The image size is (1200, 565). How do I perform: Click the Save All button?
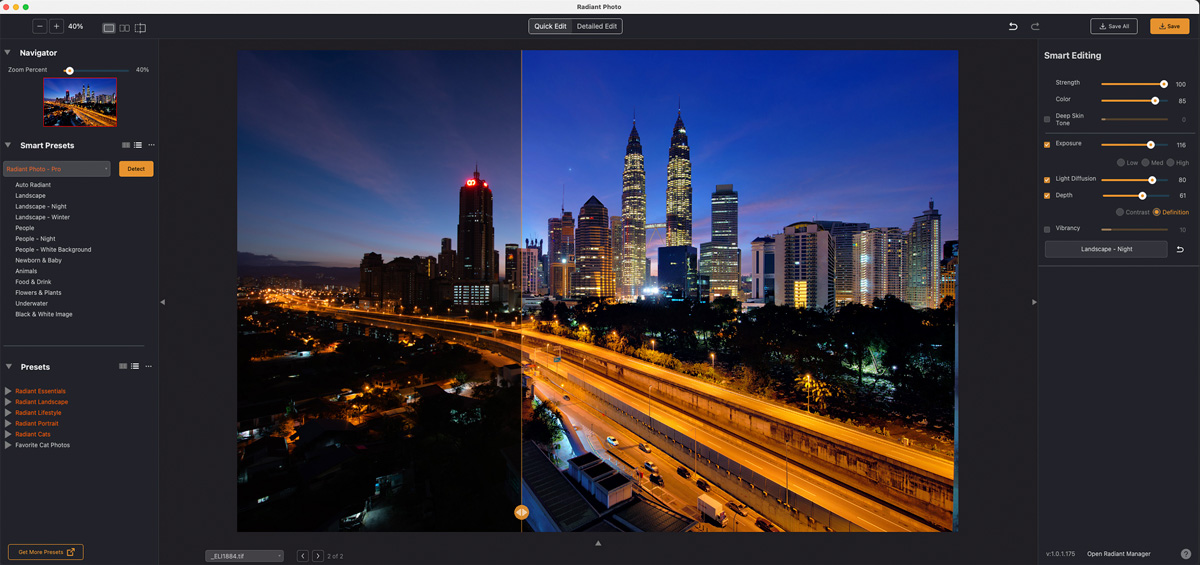(x=1113, y=27)
